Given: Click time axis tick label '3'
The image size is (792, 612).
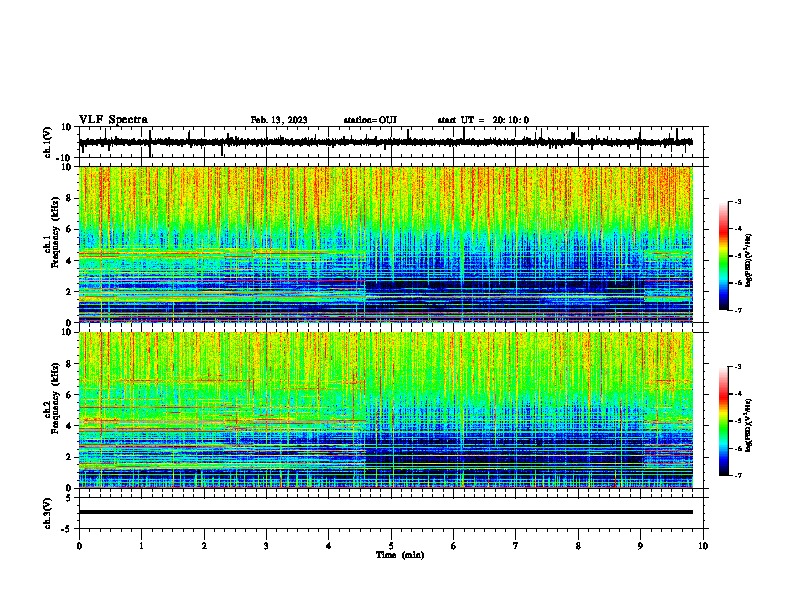Looking at the screenshot, I should click(x=266, y=546).
